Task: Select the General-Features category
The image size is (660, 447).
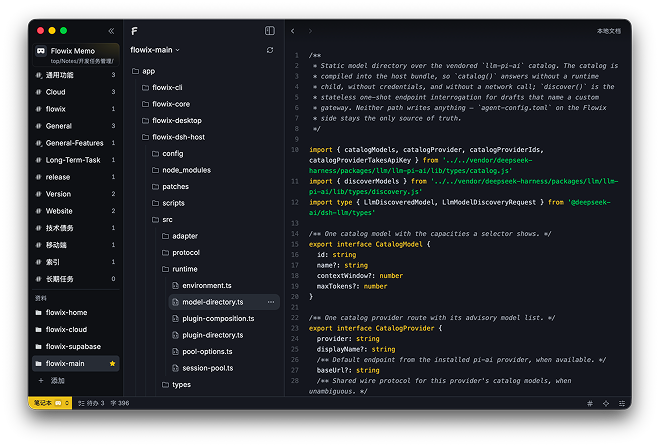Action: [x=76, y=143]
